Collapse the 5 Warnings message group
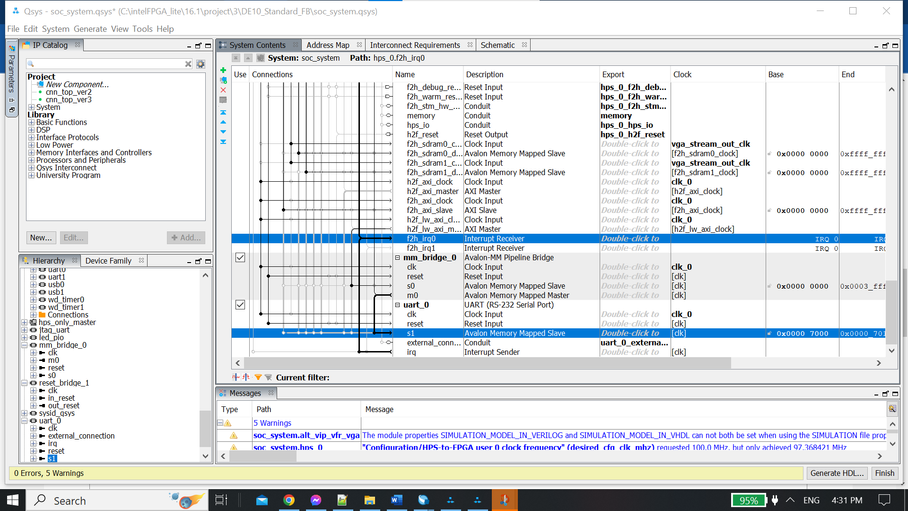The image size is (908, 511). click(x=221, y=423)
